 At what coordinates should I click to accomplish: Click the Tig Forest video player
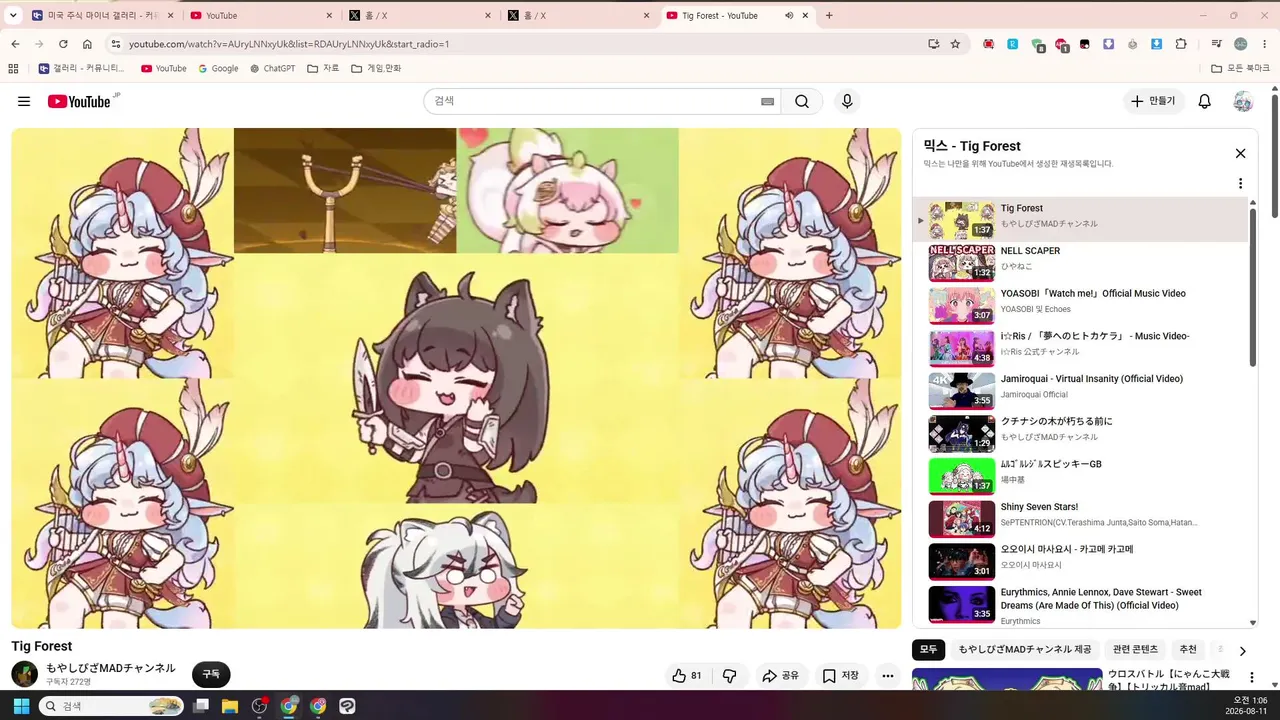coord(456,378)
